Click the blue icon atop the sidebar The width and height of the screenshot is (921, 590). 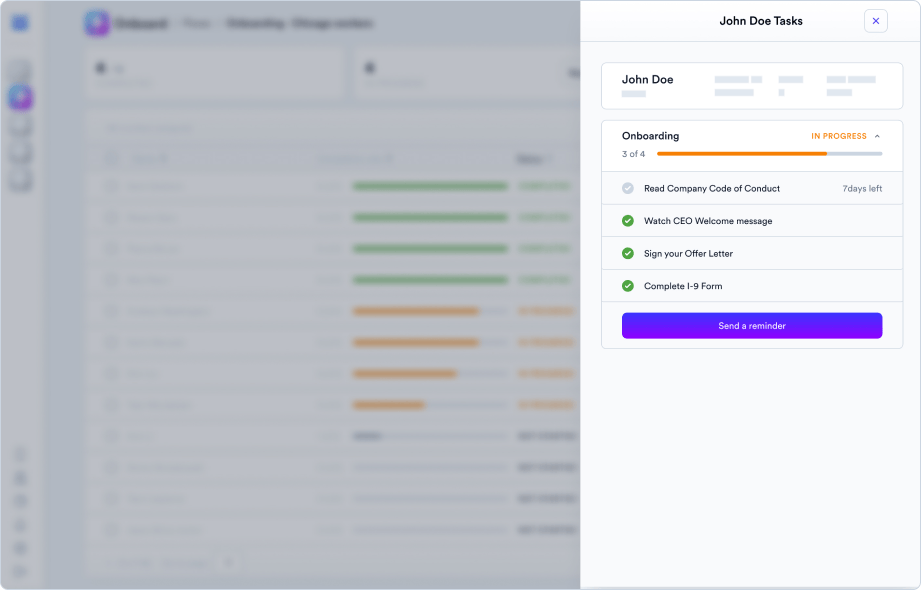pyautogui.click(x=21, y=23)
